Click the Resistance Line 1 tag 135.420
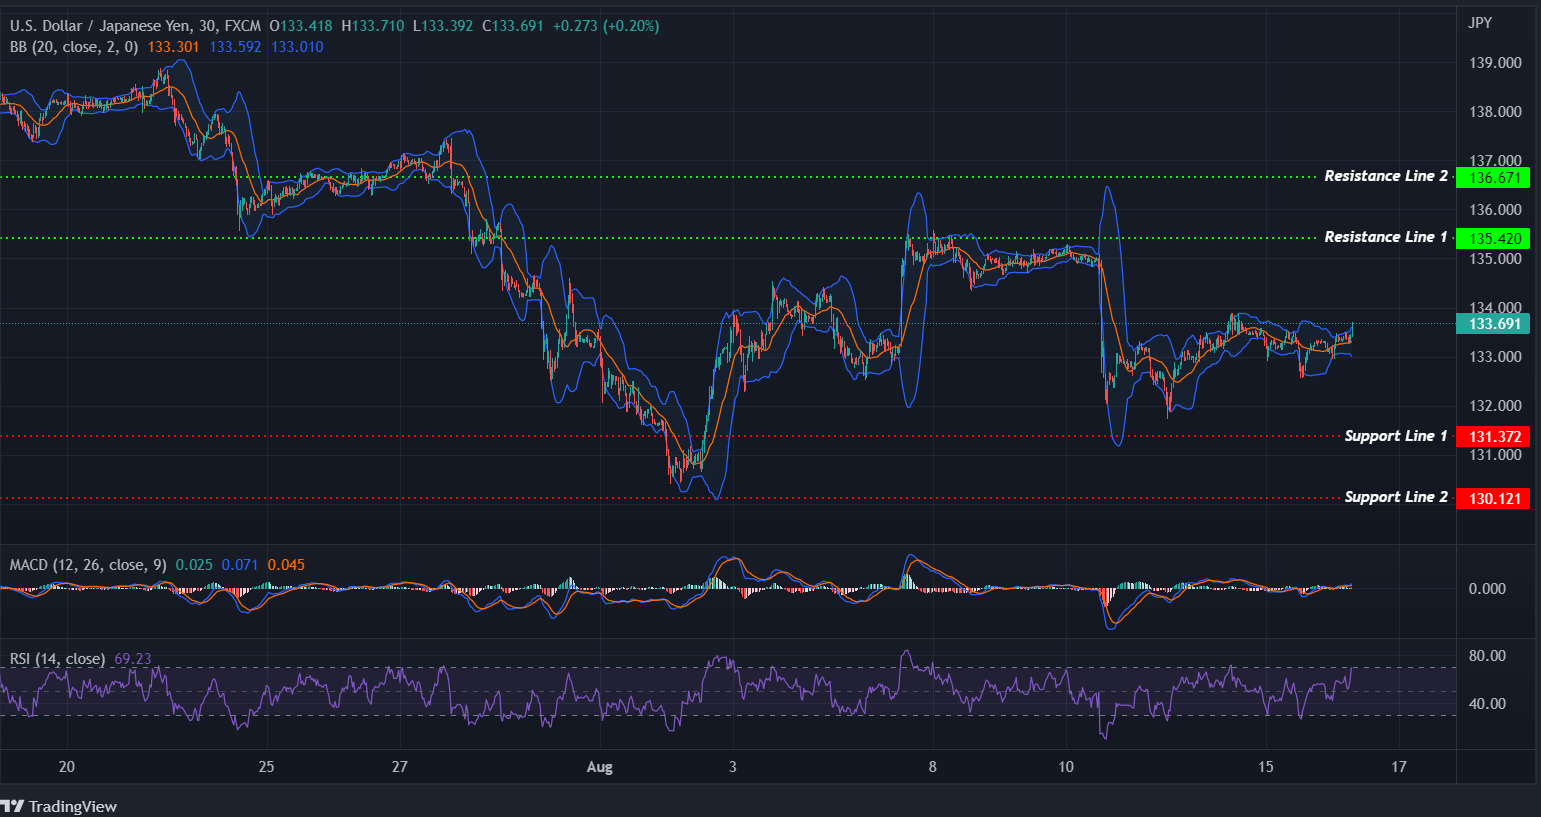 pos(1493,238)
